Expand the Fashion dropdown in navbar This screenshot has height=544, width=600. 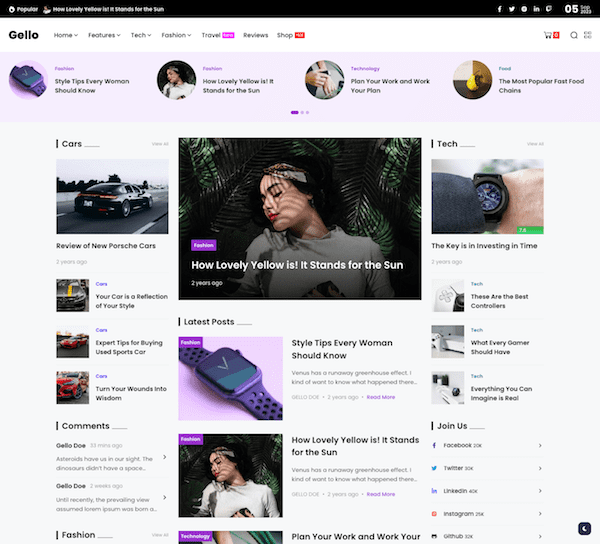[x=177, y=35]
